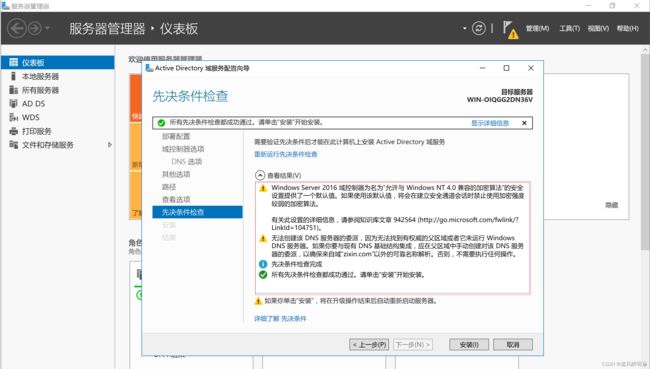The image size is (650, 369).
Task: Open the 视图(V) menu
Action: (598, 28)
